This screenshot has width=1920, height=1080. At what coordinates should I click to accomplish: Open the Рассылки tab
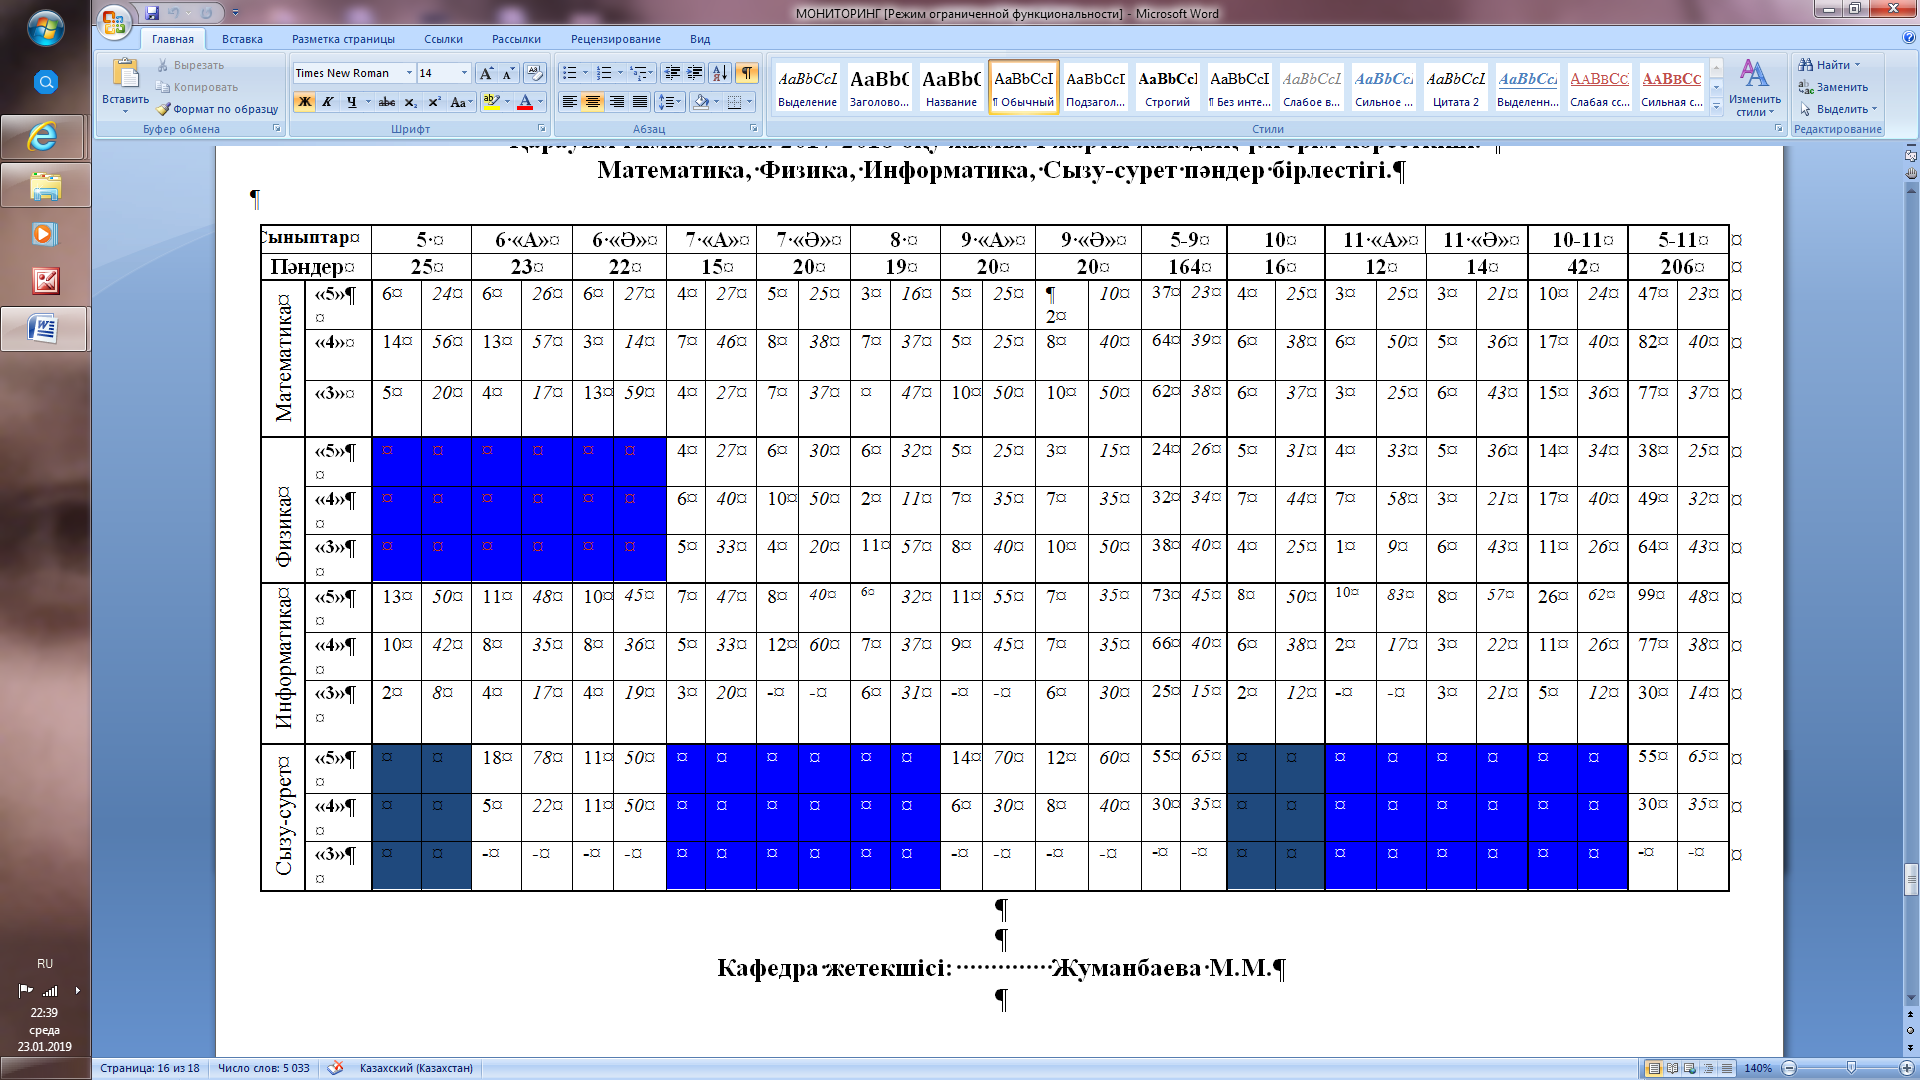pos(516,39)
